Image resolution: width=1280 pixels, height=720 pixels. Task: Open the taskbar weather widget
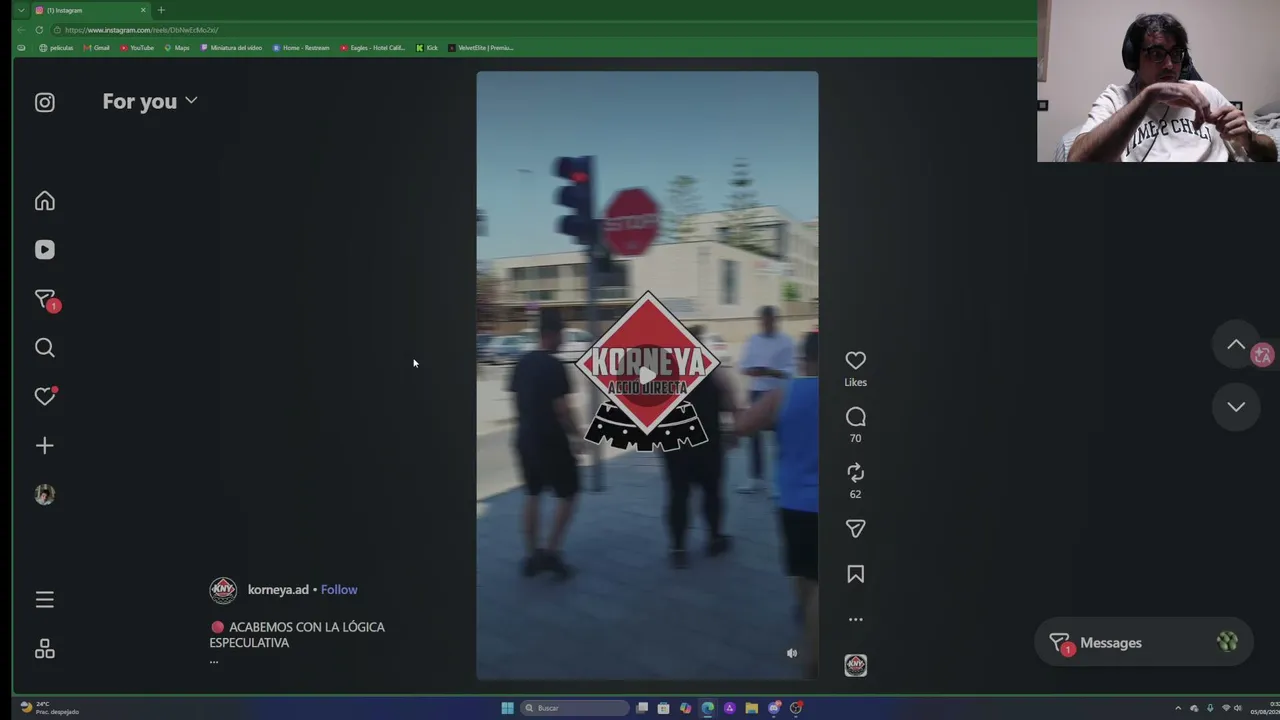point(50,707)
